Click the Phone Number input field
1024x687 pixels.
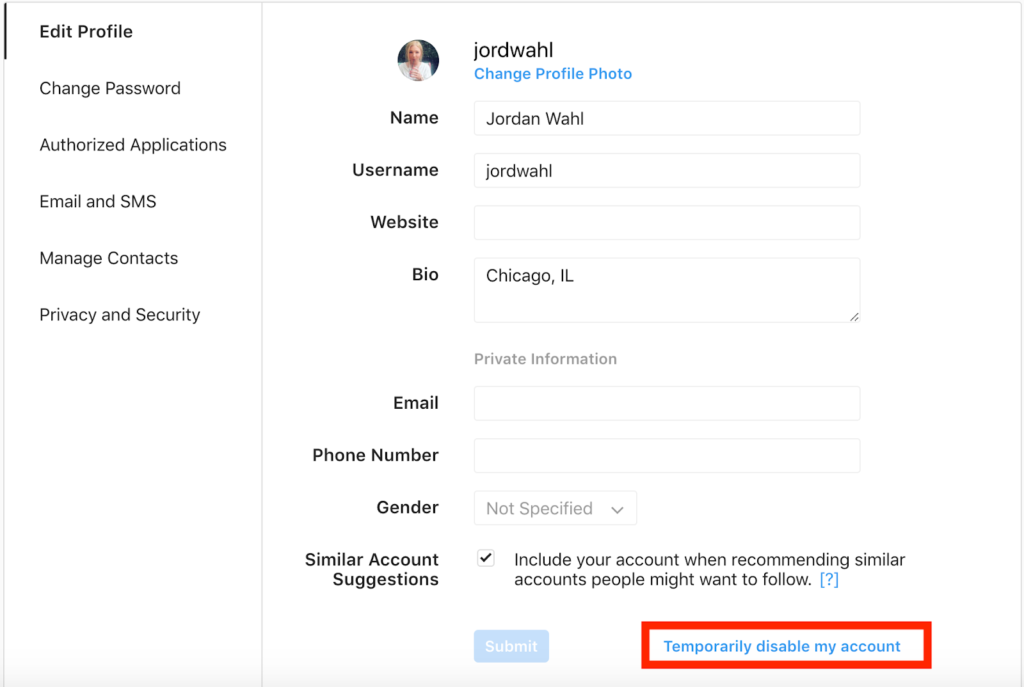(x=667, y=455)
